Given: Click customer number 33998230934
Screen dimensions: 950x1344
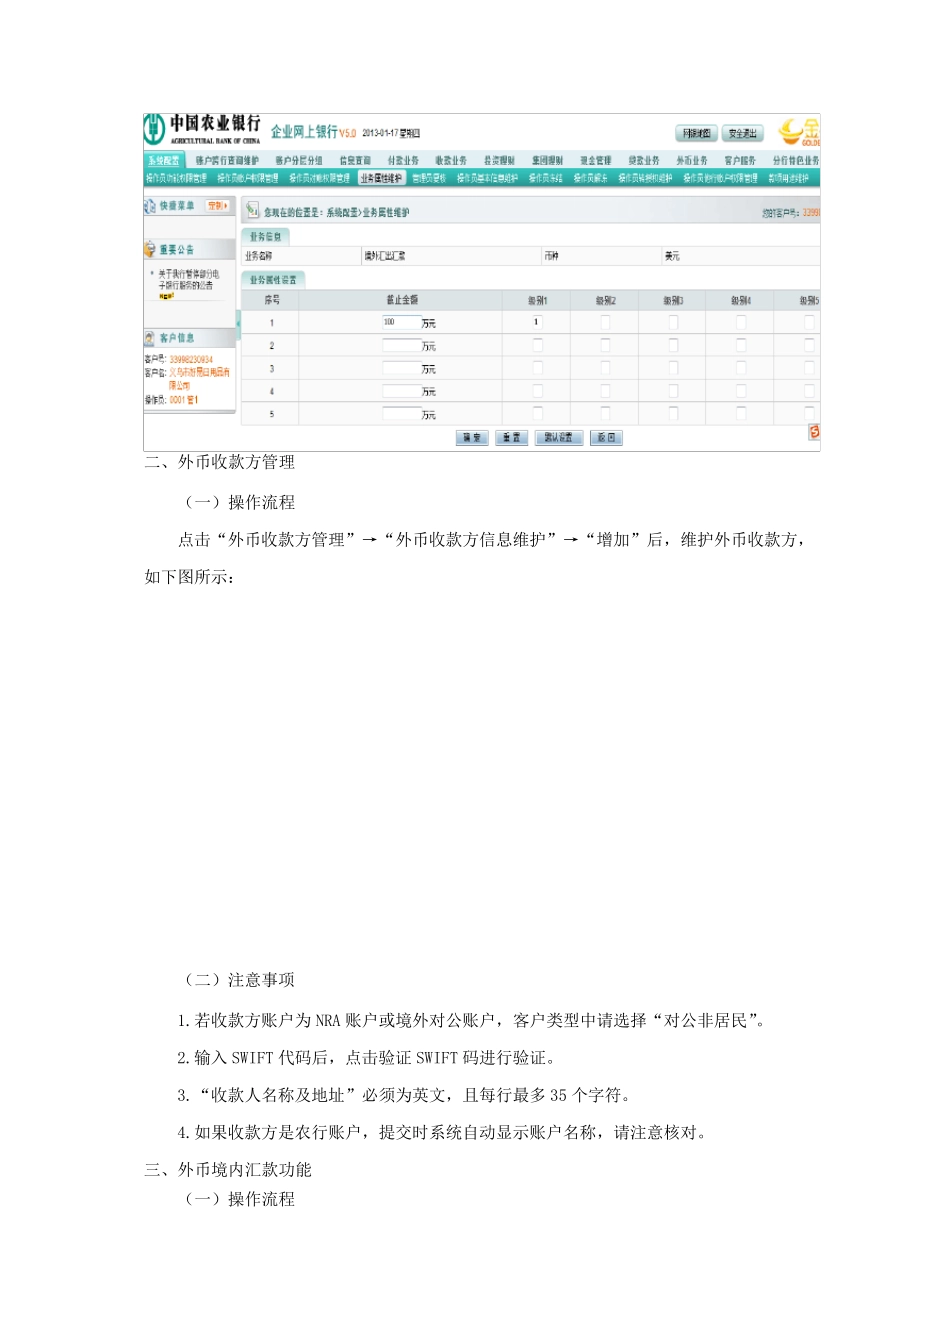Looking at the screenshot, I should (x=191, y=360).
